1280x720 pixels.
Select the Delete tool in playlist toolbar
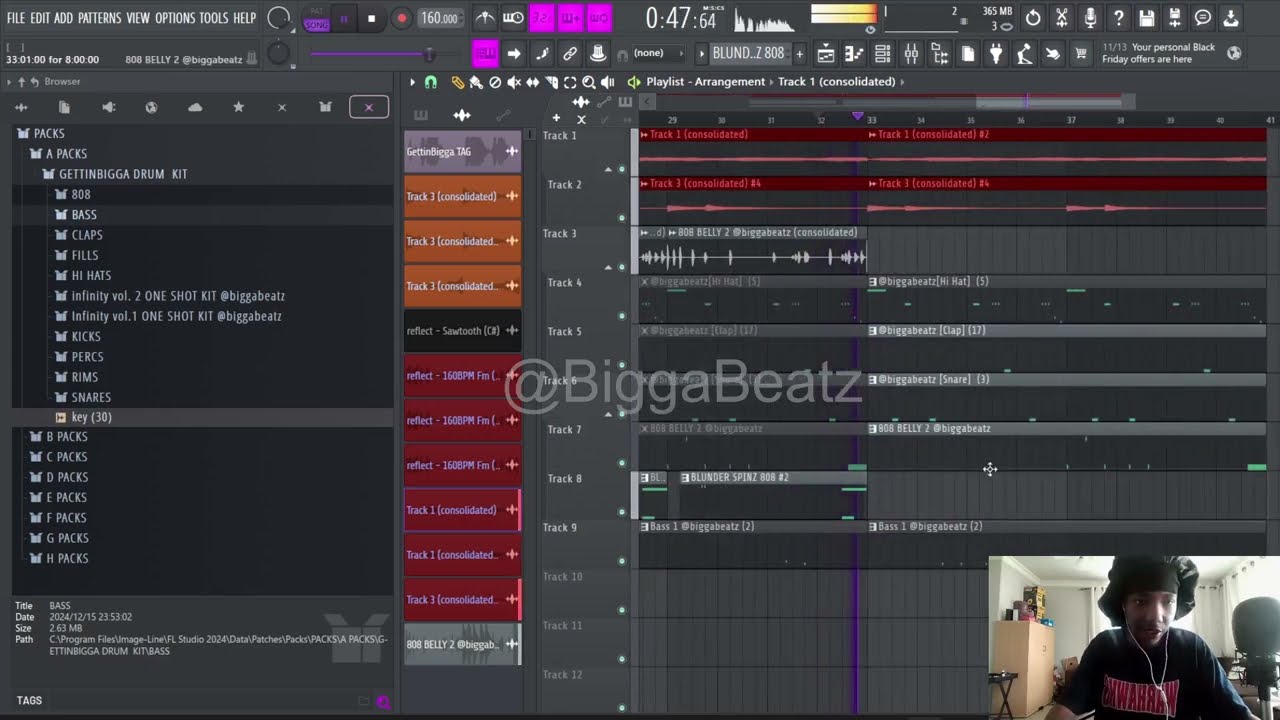(x=495, y=82)
